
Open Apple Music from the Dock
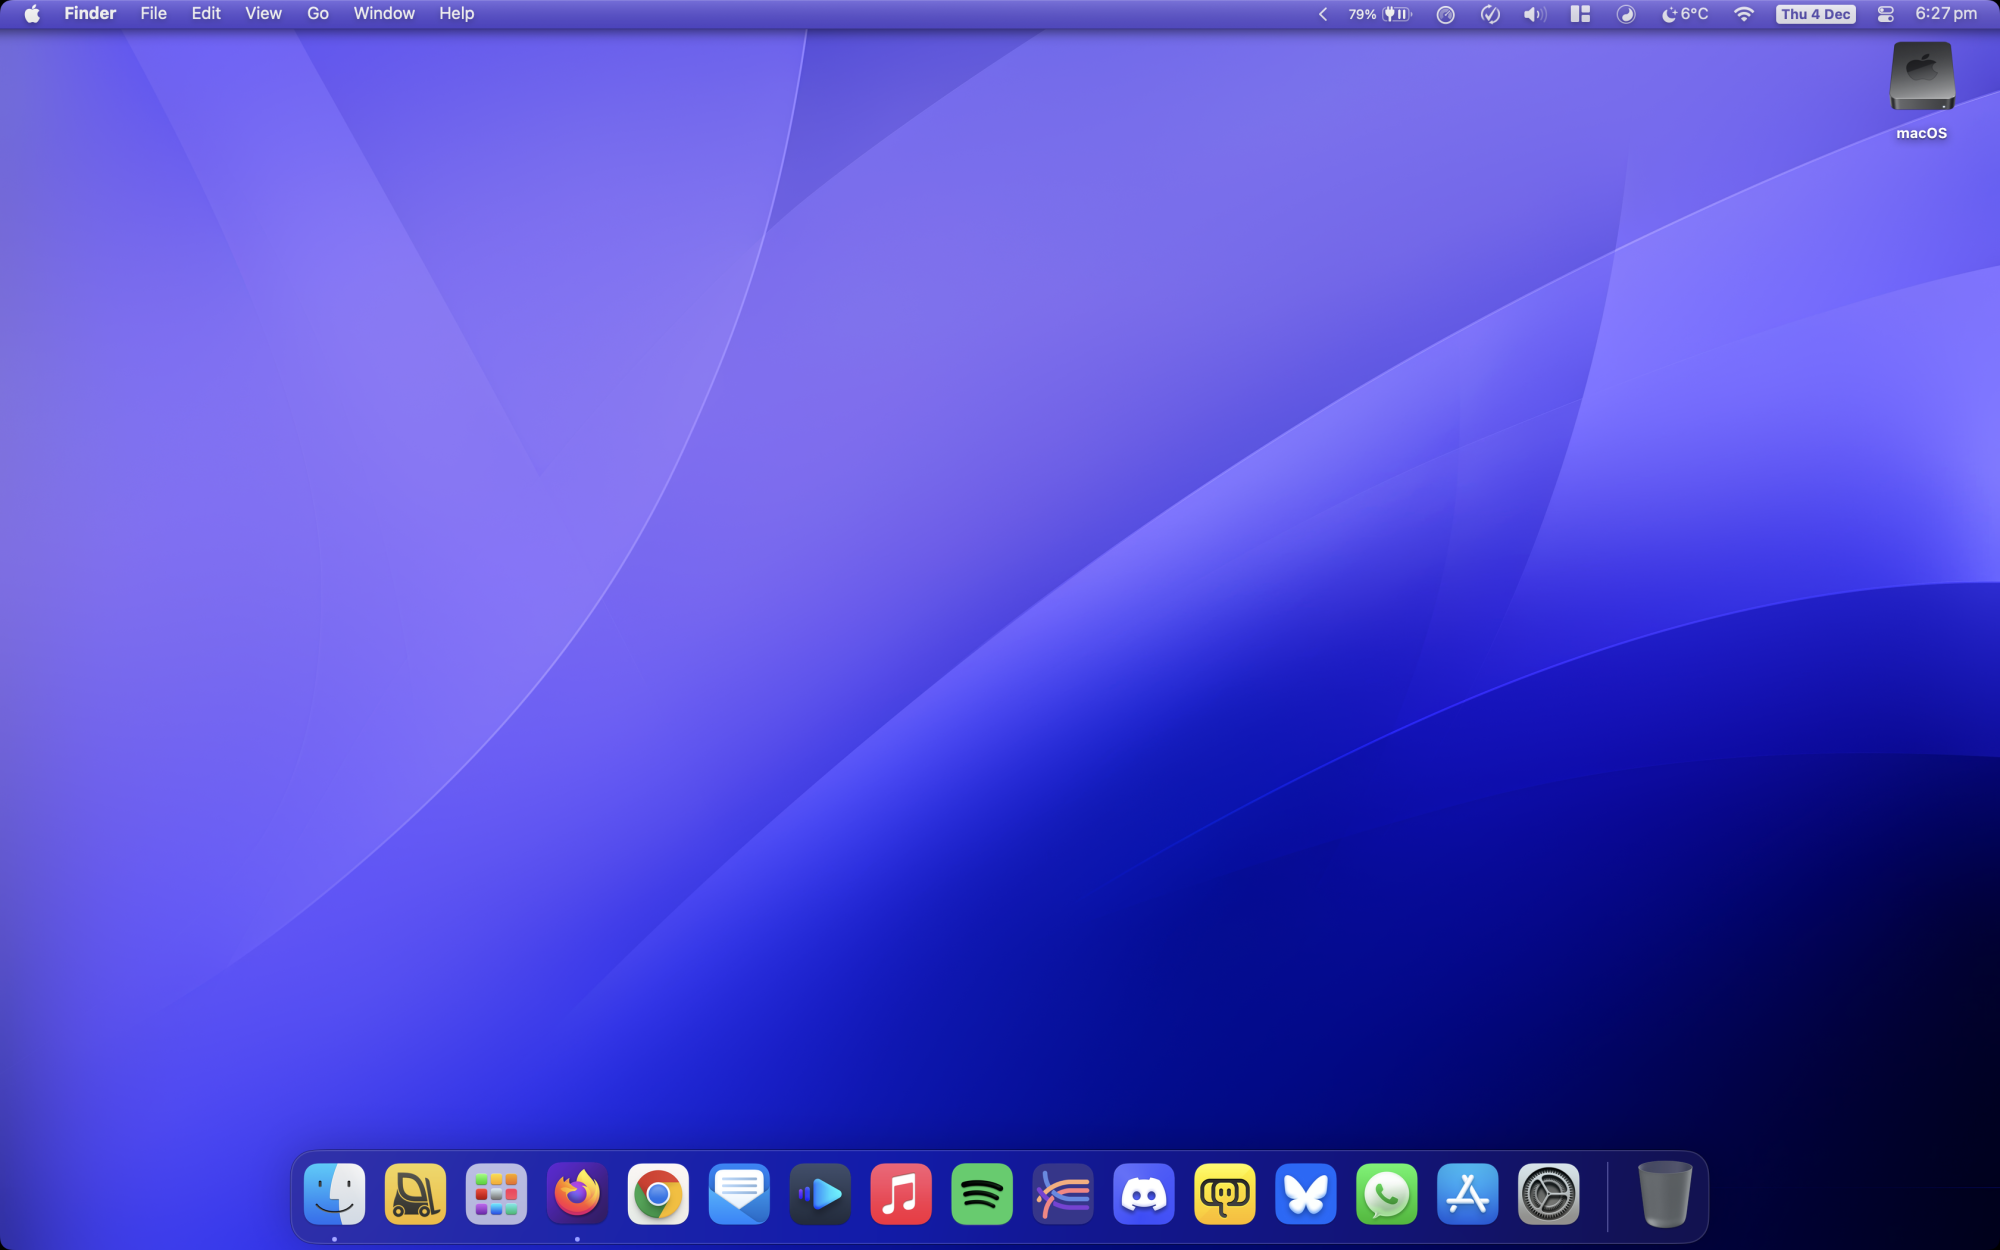click(900, 1193)
